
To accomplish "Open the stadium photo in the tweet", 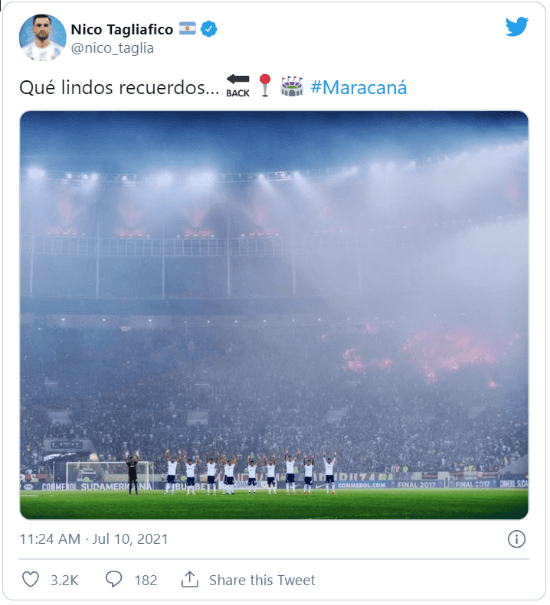I will pos(274,315).
